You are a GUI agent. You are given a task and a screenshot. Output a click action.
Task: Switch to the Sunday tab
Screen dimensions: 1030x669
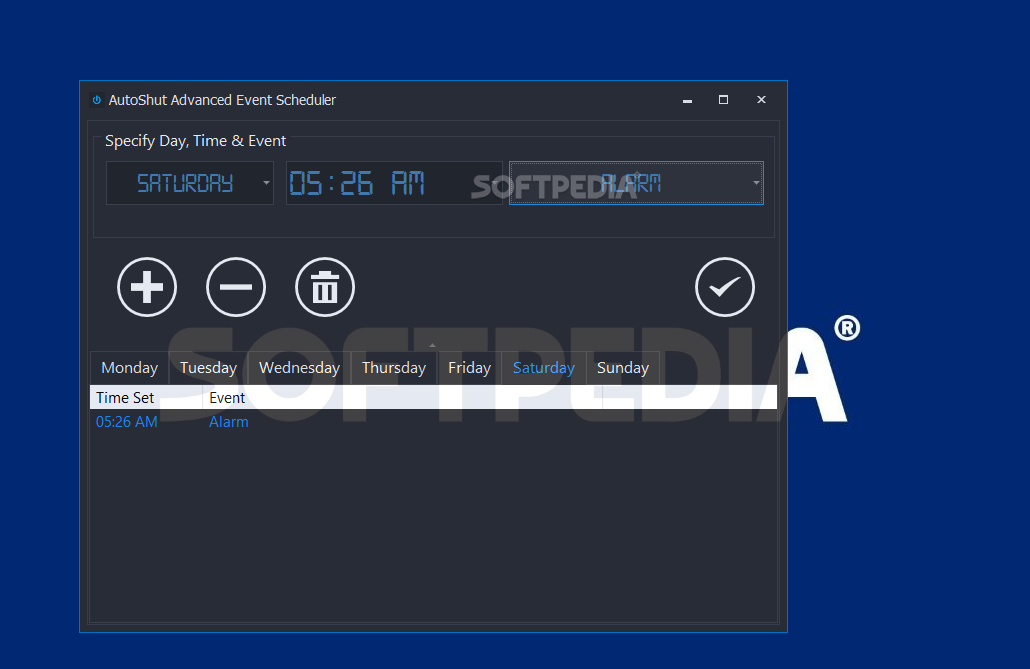[623, 368]
